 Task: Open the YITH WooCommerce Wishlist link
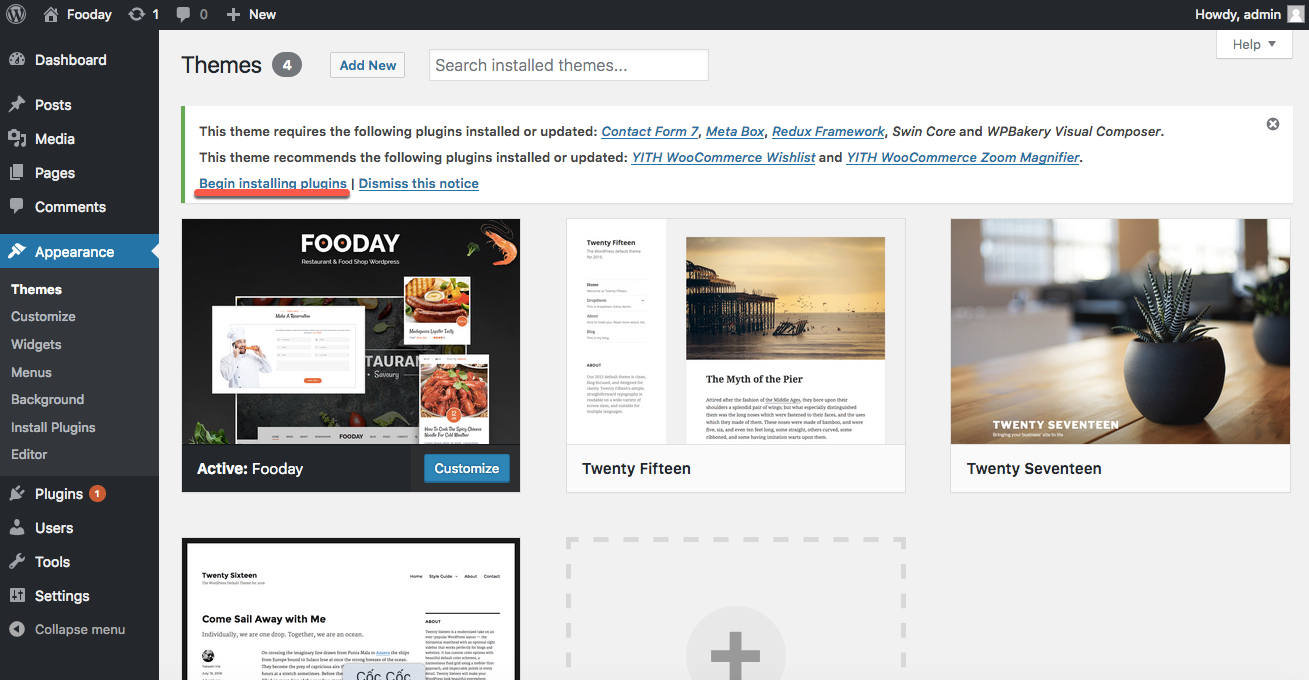click(723, 157)
